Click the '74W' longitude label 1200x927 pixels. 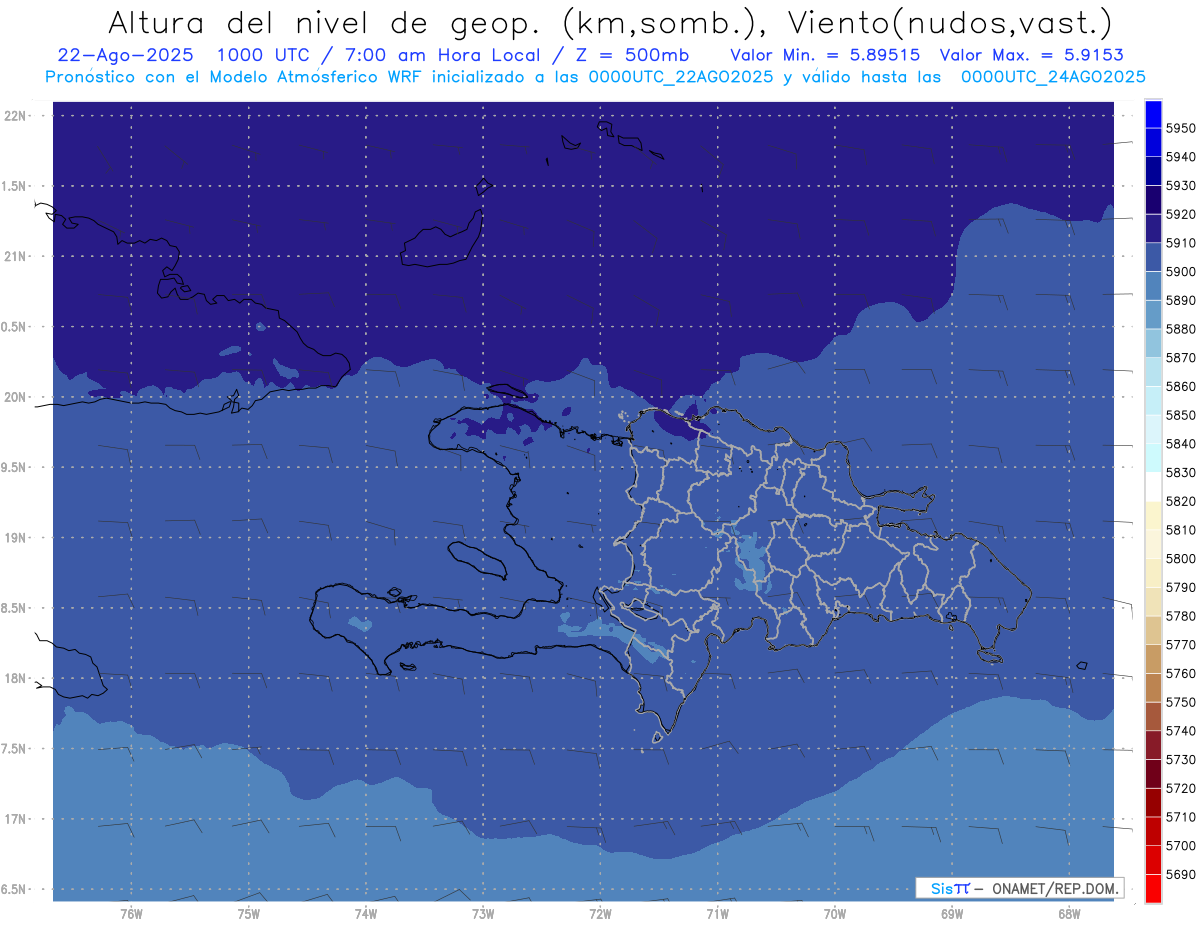tap(365, 913)
